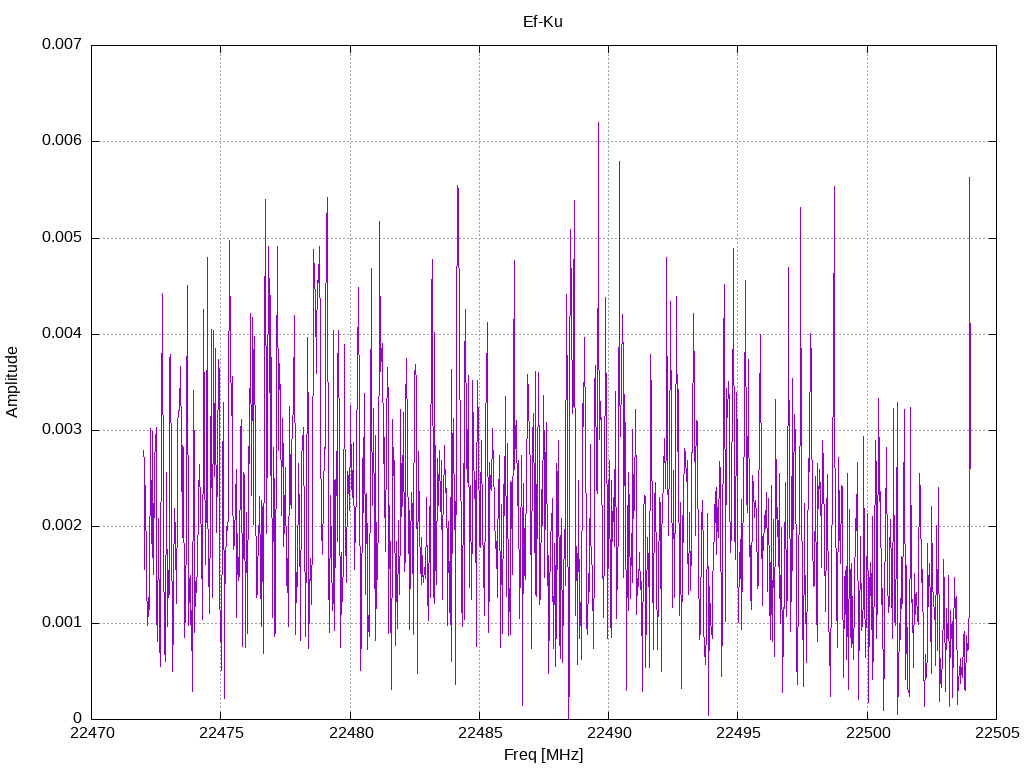The width and height of the screenshot is (1024, 768).
Task: Click x-axis tick label "22500"
Action: pos(868,733)
